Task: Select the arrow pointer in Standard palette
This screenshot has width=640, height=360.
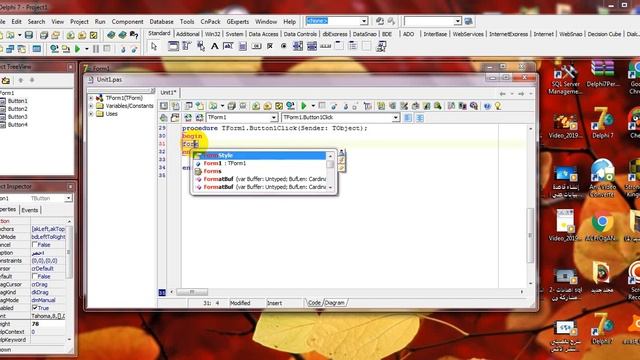Action: pos(153,47)
